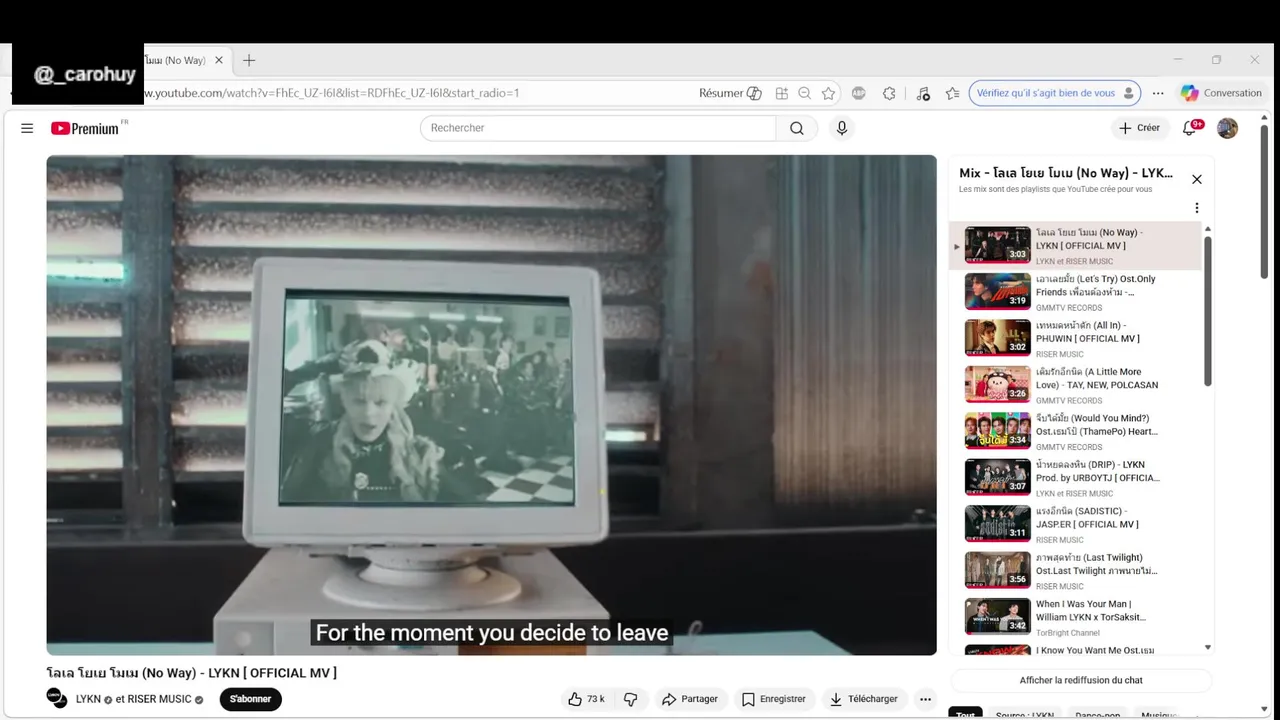This screenshot has height=720, width=1280.
Task: Click the Créer button
Action: pos(1139,128)
